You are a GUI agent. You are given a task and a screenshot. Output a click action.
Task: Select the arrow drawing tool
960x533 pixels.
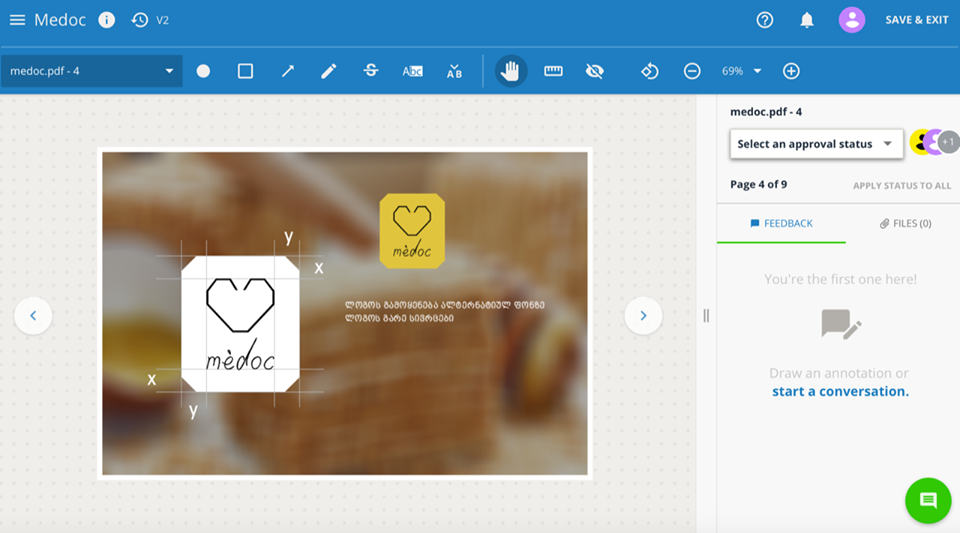point(287,71)
